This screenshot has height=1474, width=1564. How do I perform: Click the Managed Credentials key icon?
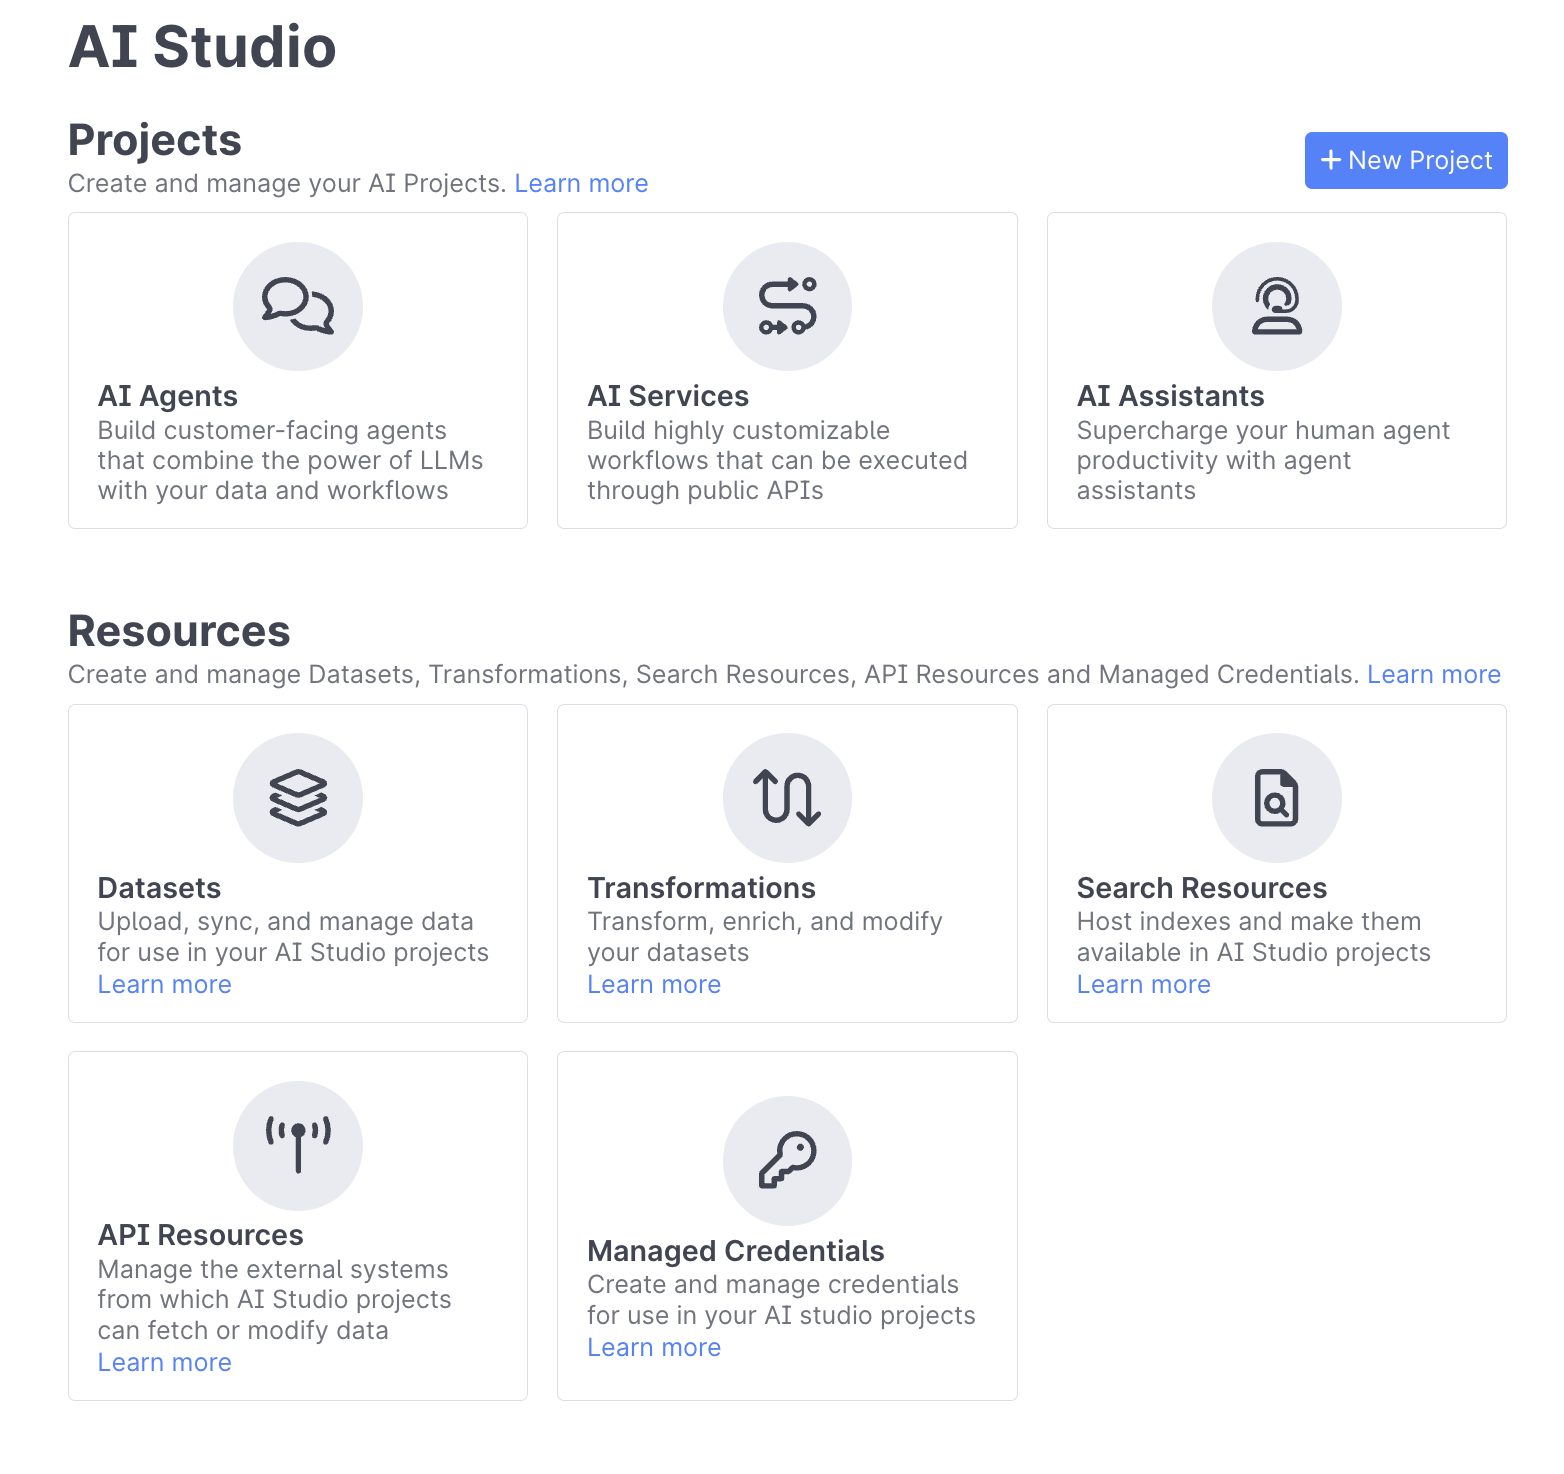pos(788,1160)
